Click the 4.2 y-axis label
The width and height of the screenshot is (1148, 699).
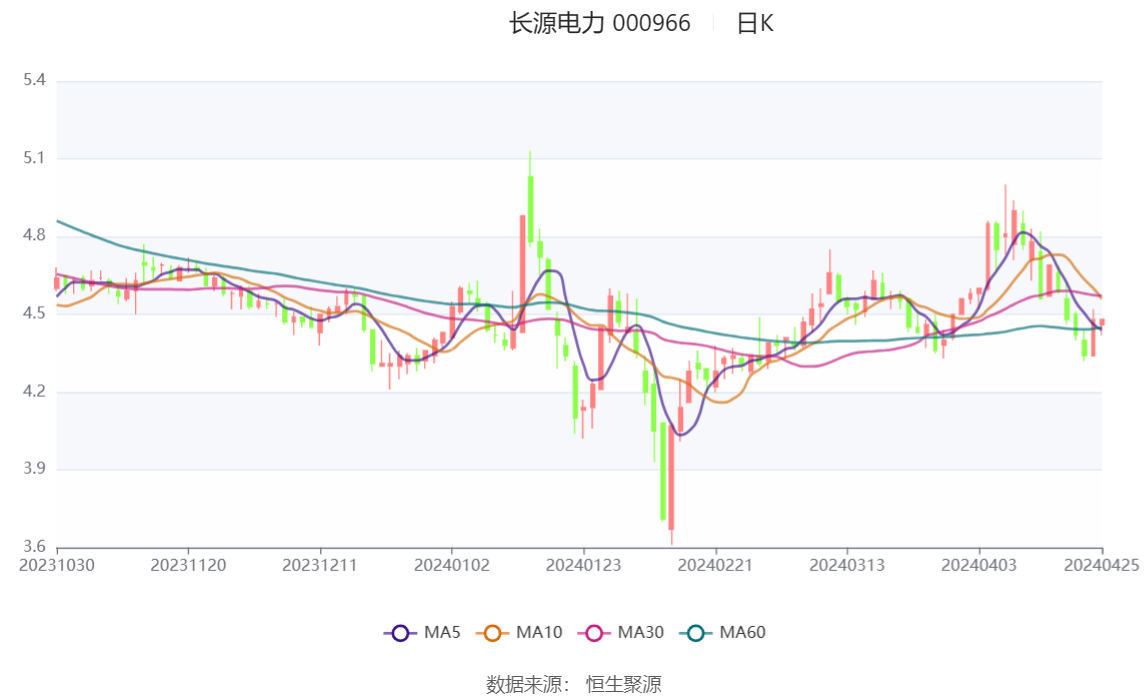pos(34,391)
